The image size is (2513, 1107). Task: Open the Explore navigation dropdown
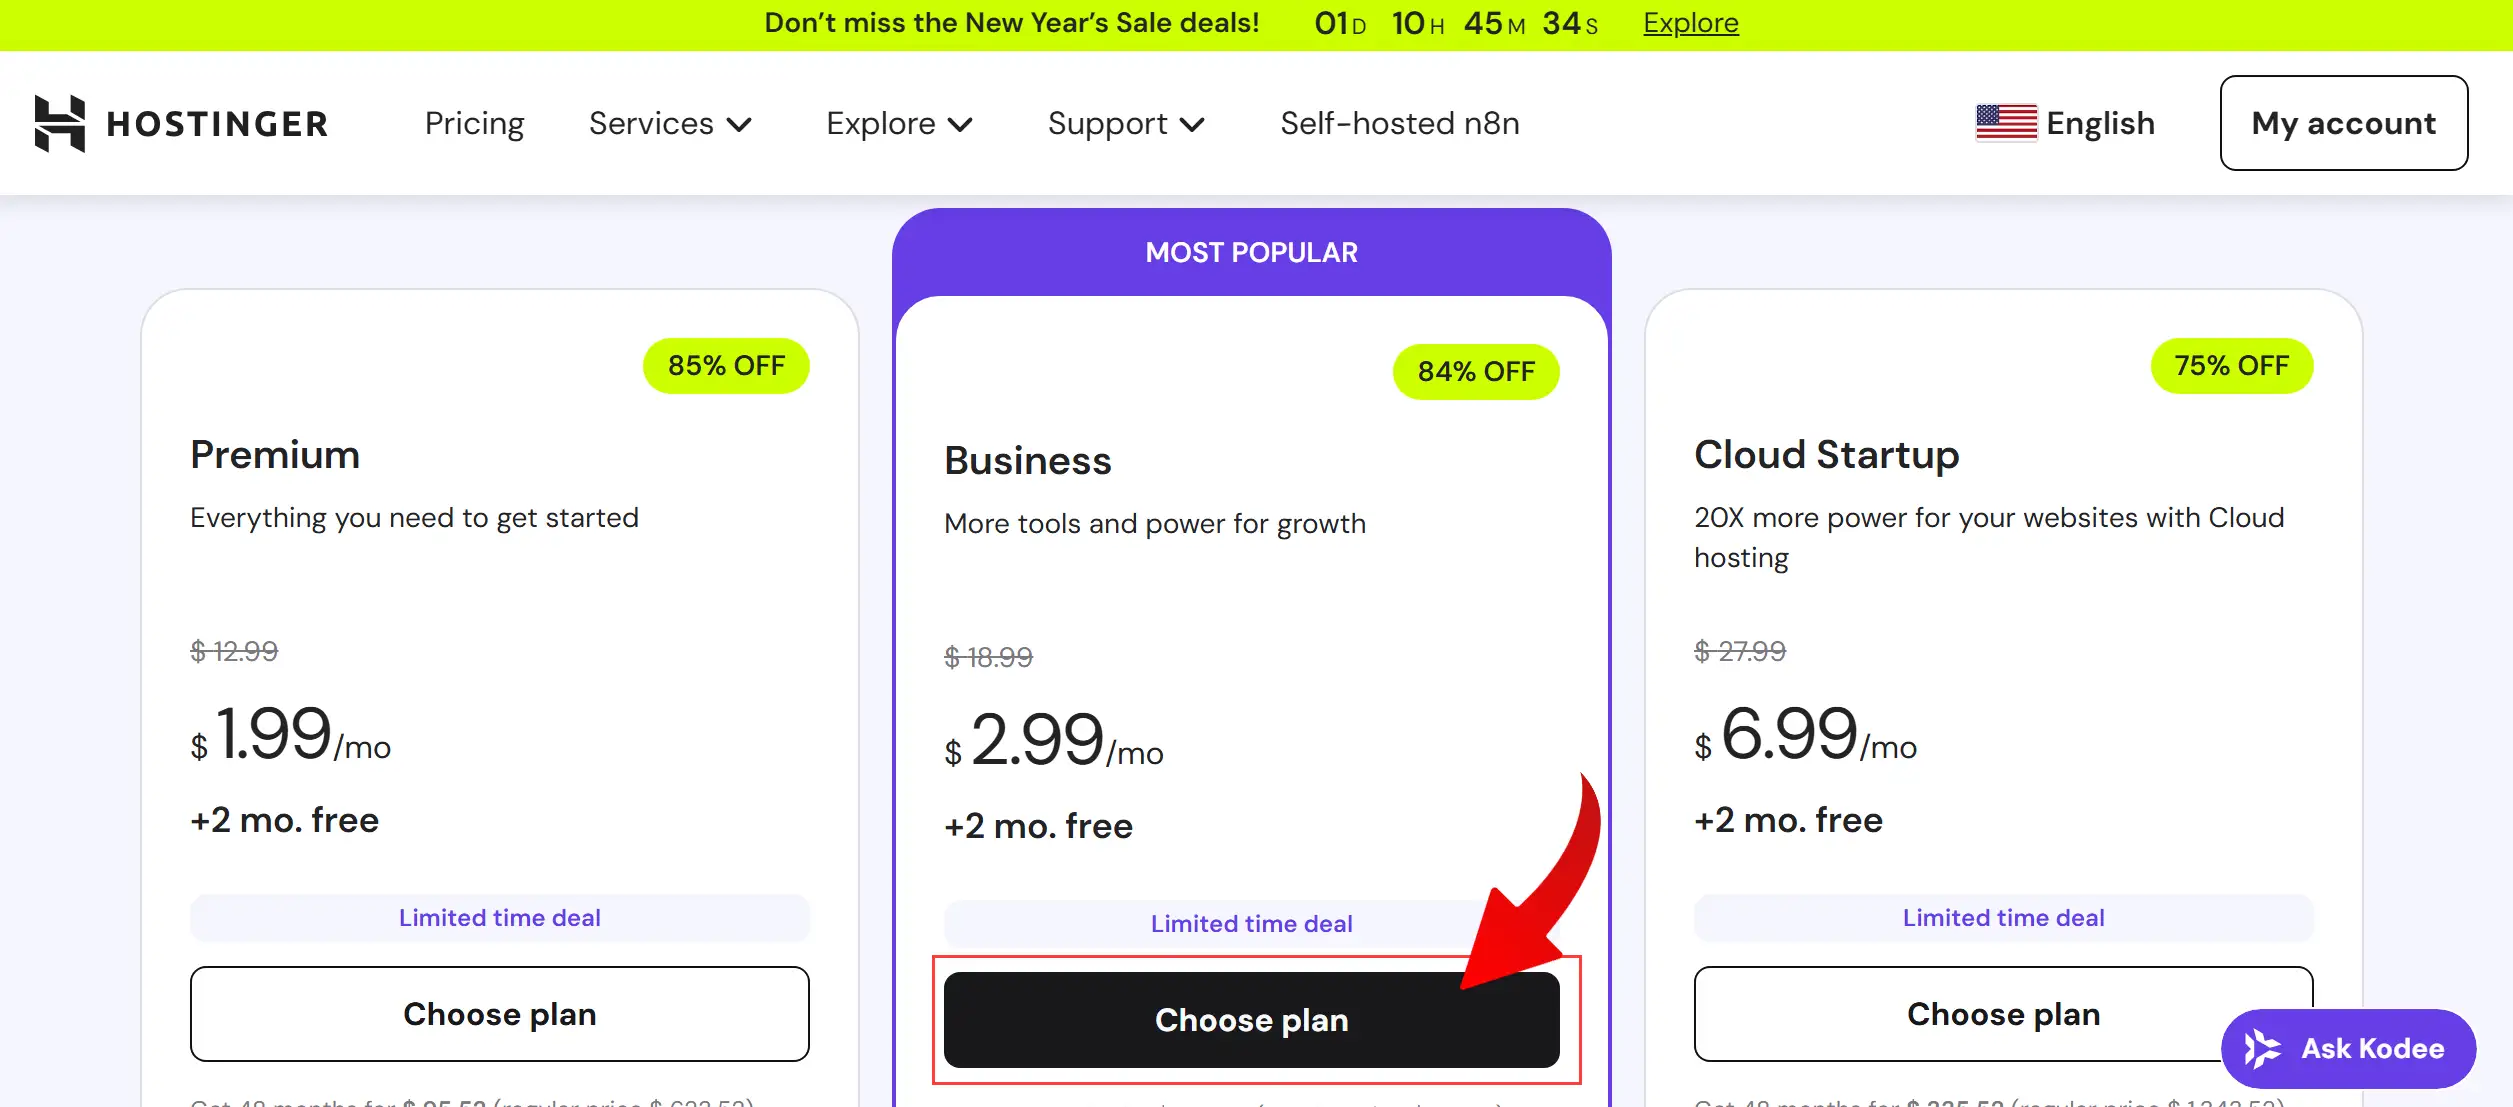898,123
